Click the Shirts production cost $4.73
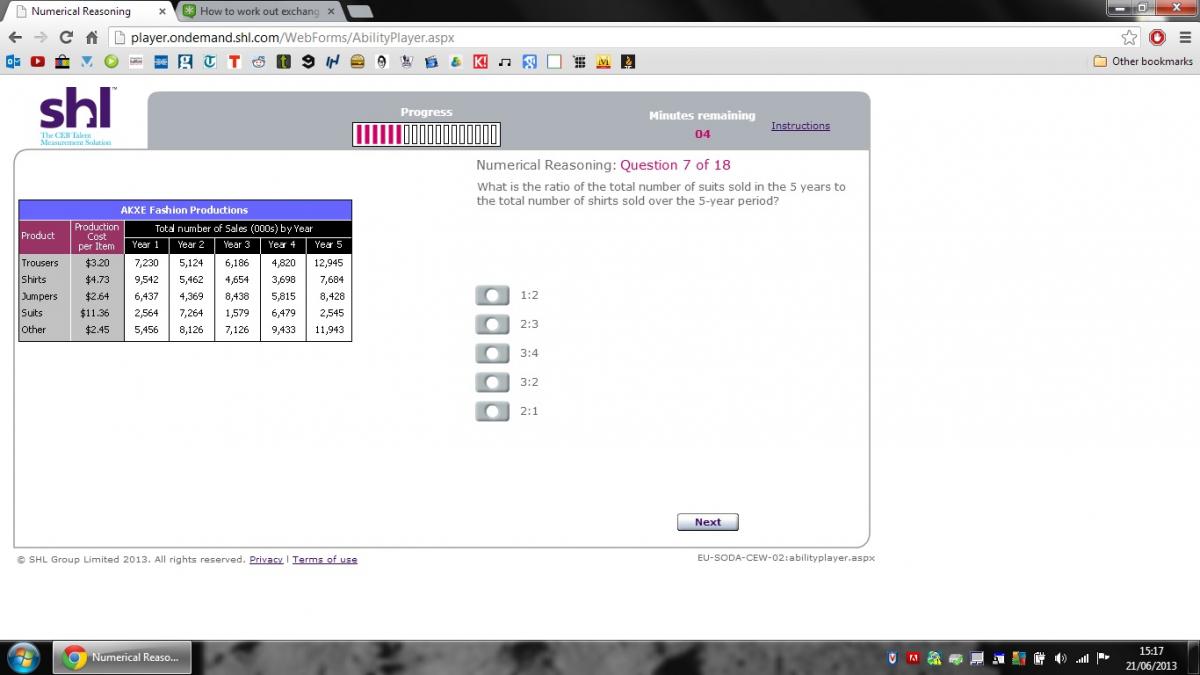This screenshot has height=675, width=1200. pos(97,280)
